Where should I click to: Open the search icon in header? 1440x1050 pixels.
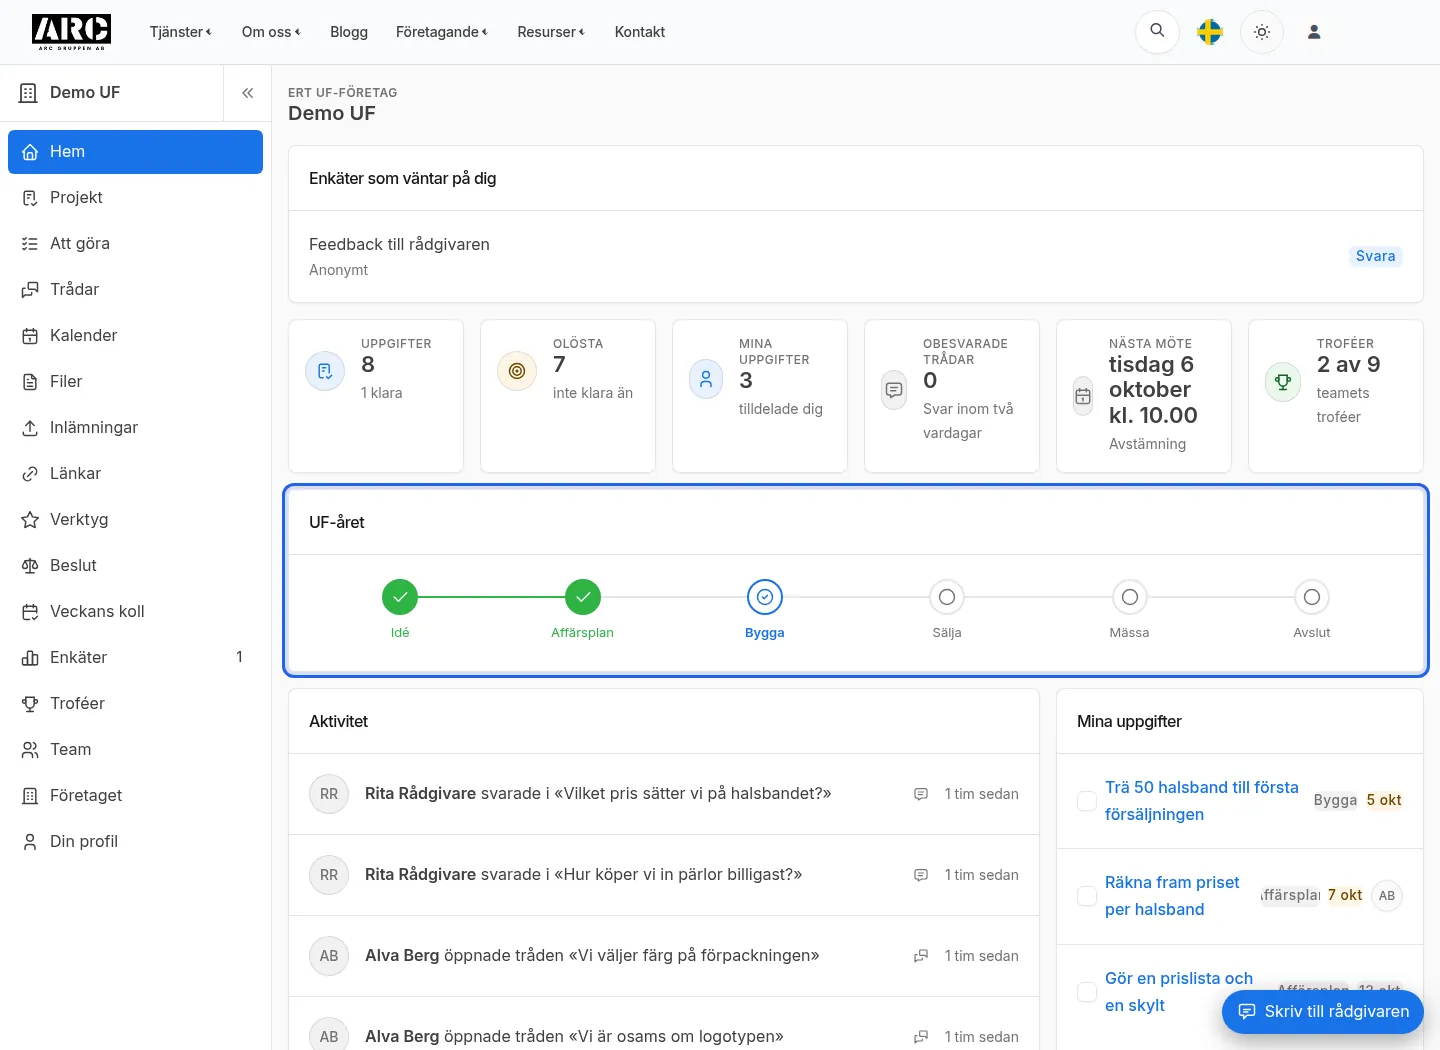click(1157, 32)
